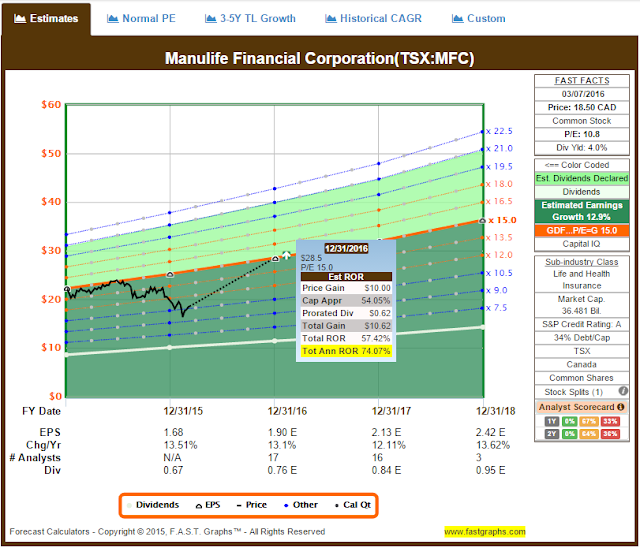640x548 pixels.
Task: Click the Manulife Financial Corporation chart title
Action: click(x=320, y=58)
